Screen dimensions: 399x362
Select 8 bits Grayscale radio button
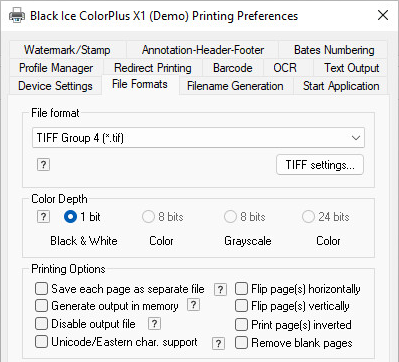[230, 217]
